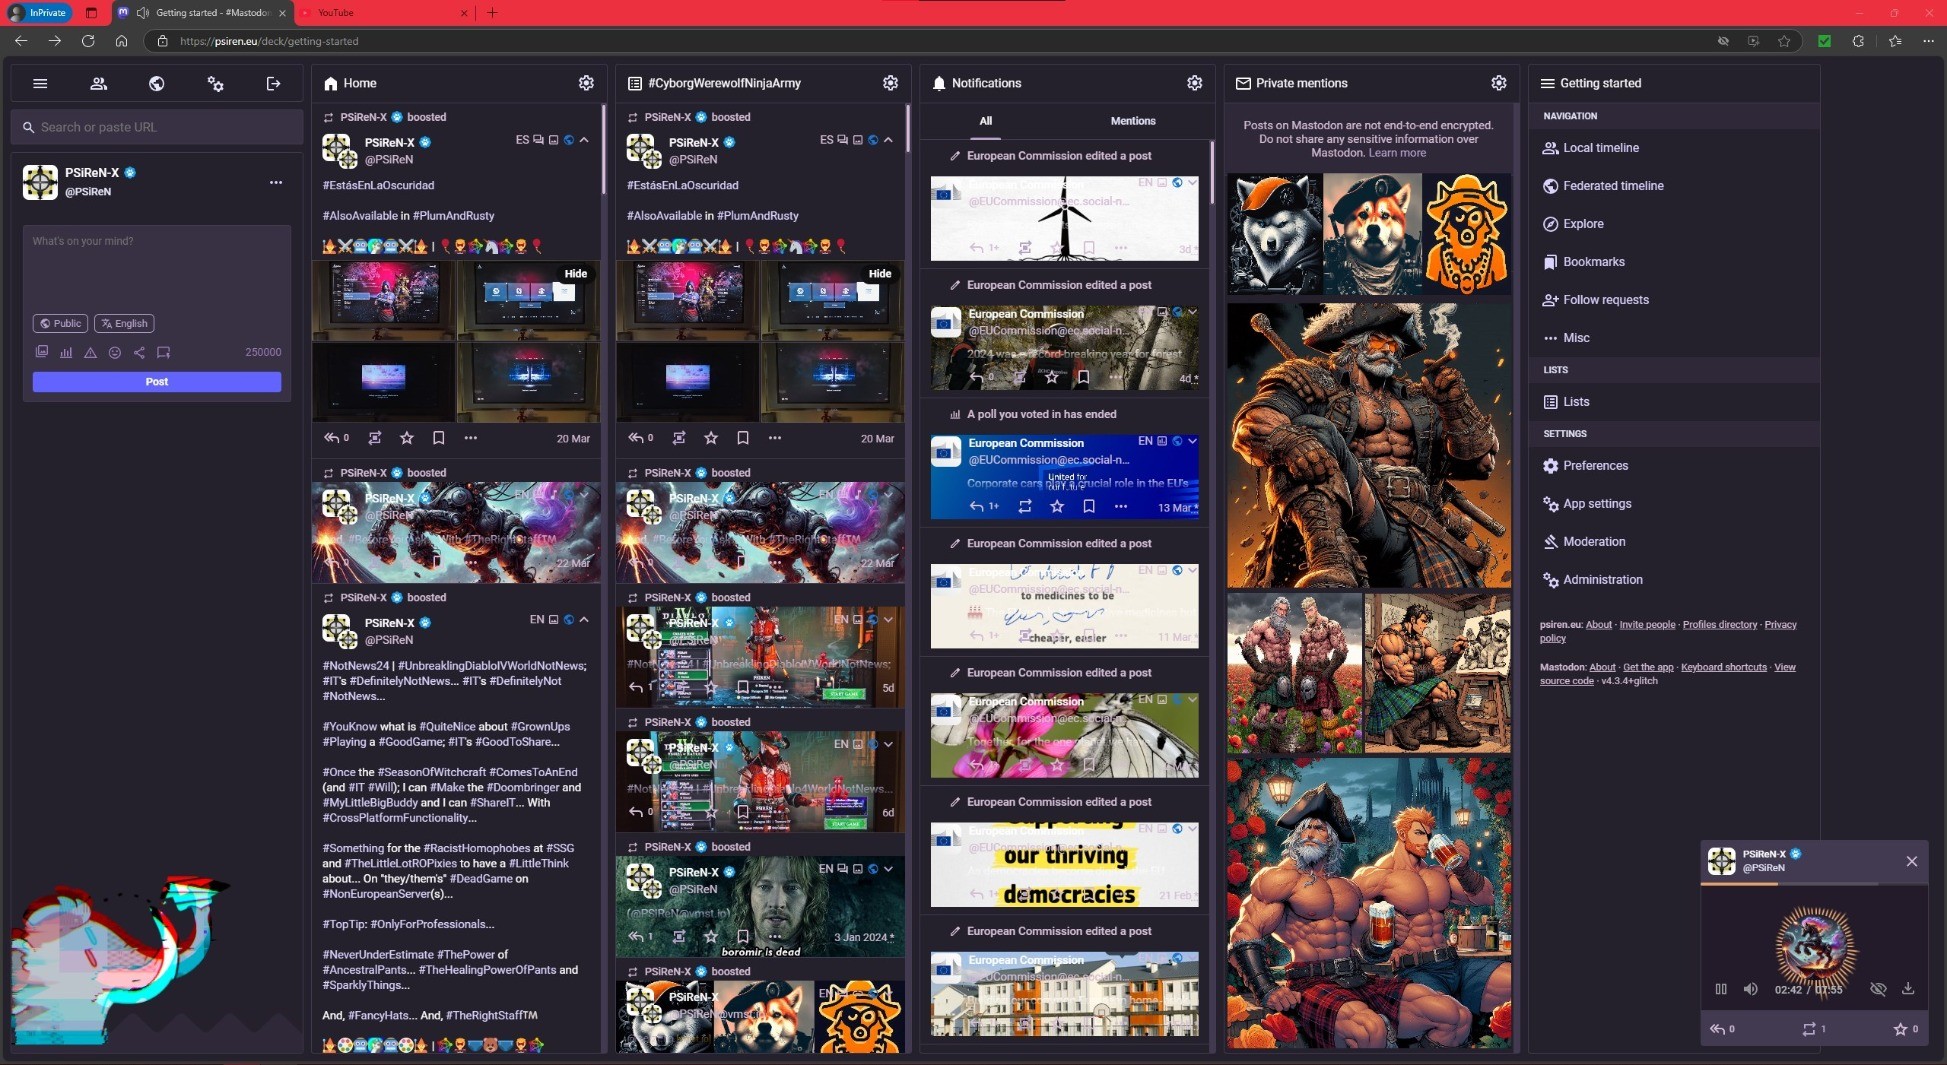
Task: Open Home column settings gear
Action: [x=586, y=83]
